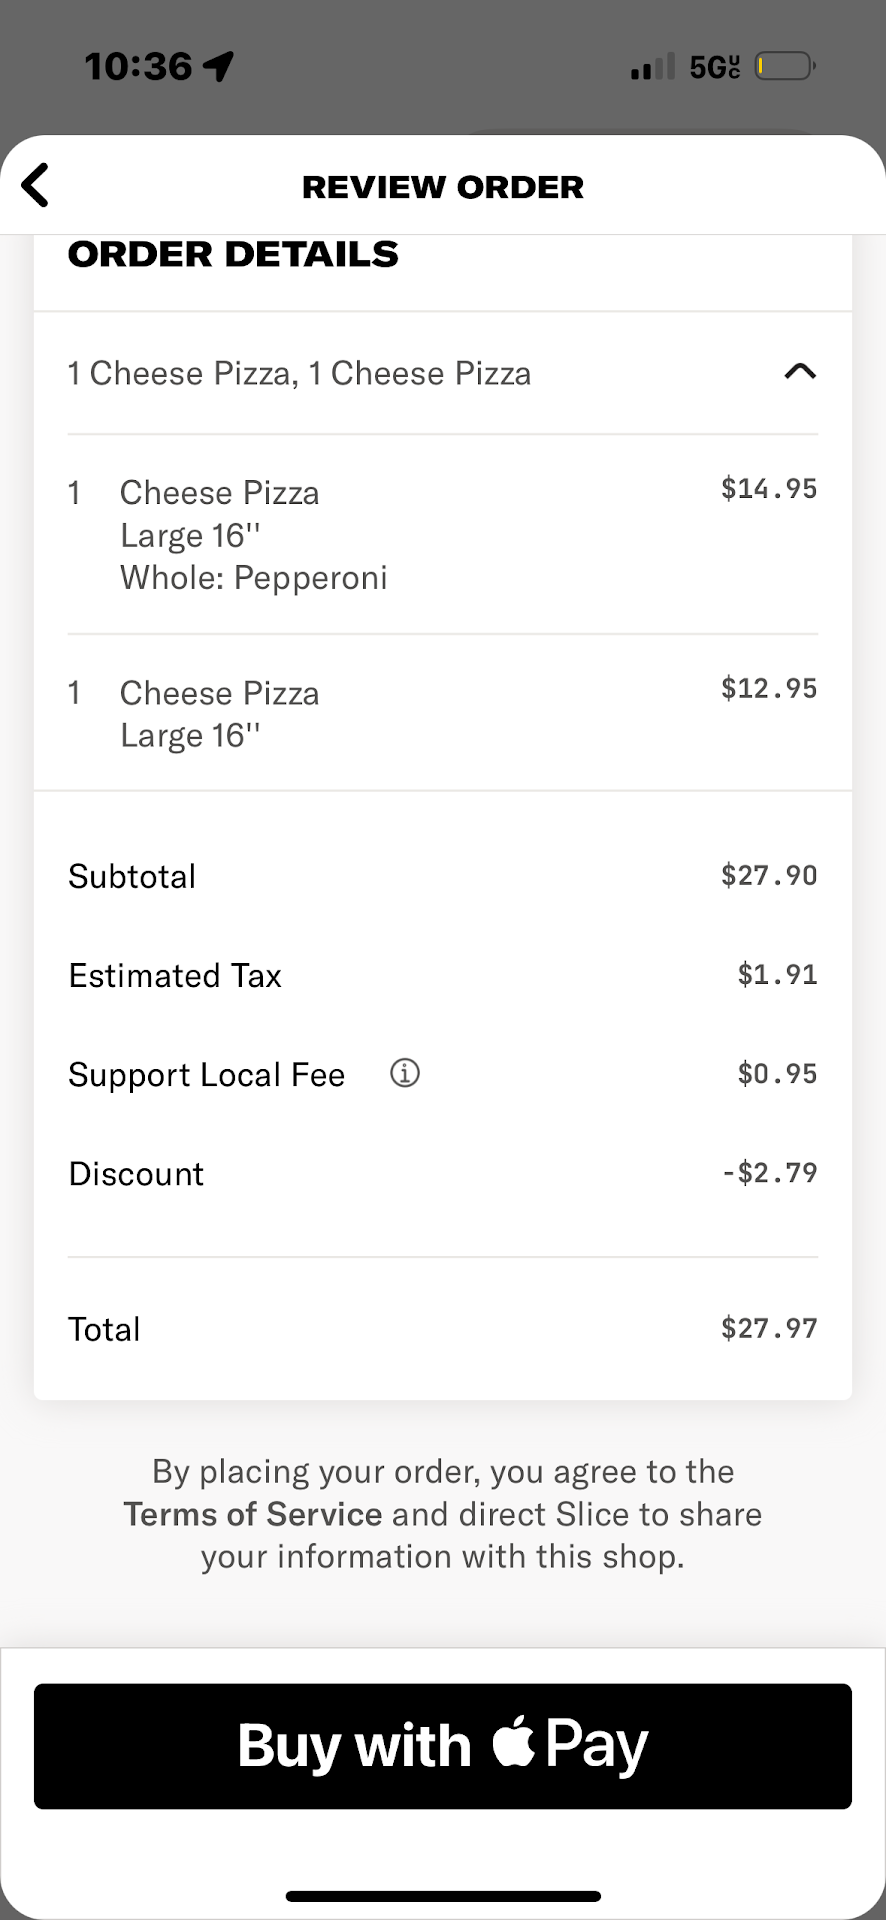Tap the battery icon in status bar
Screen dimensions: 886x1920
(x=784, y=67)
